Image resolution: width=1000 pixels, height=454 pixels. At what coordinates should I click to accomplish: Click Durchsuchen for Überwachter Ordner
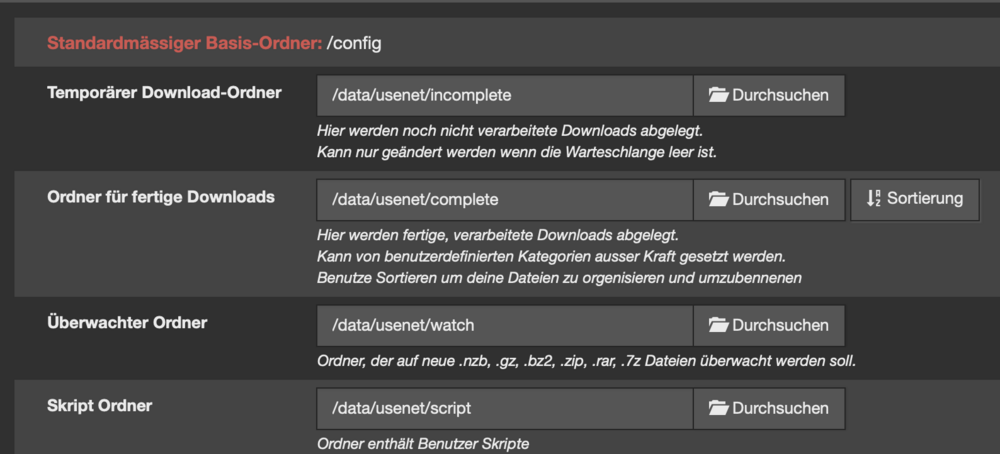[x=769, y=325]
